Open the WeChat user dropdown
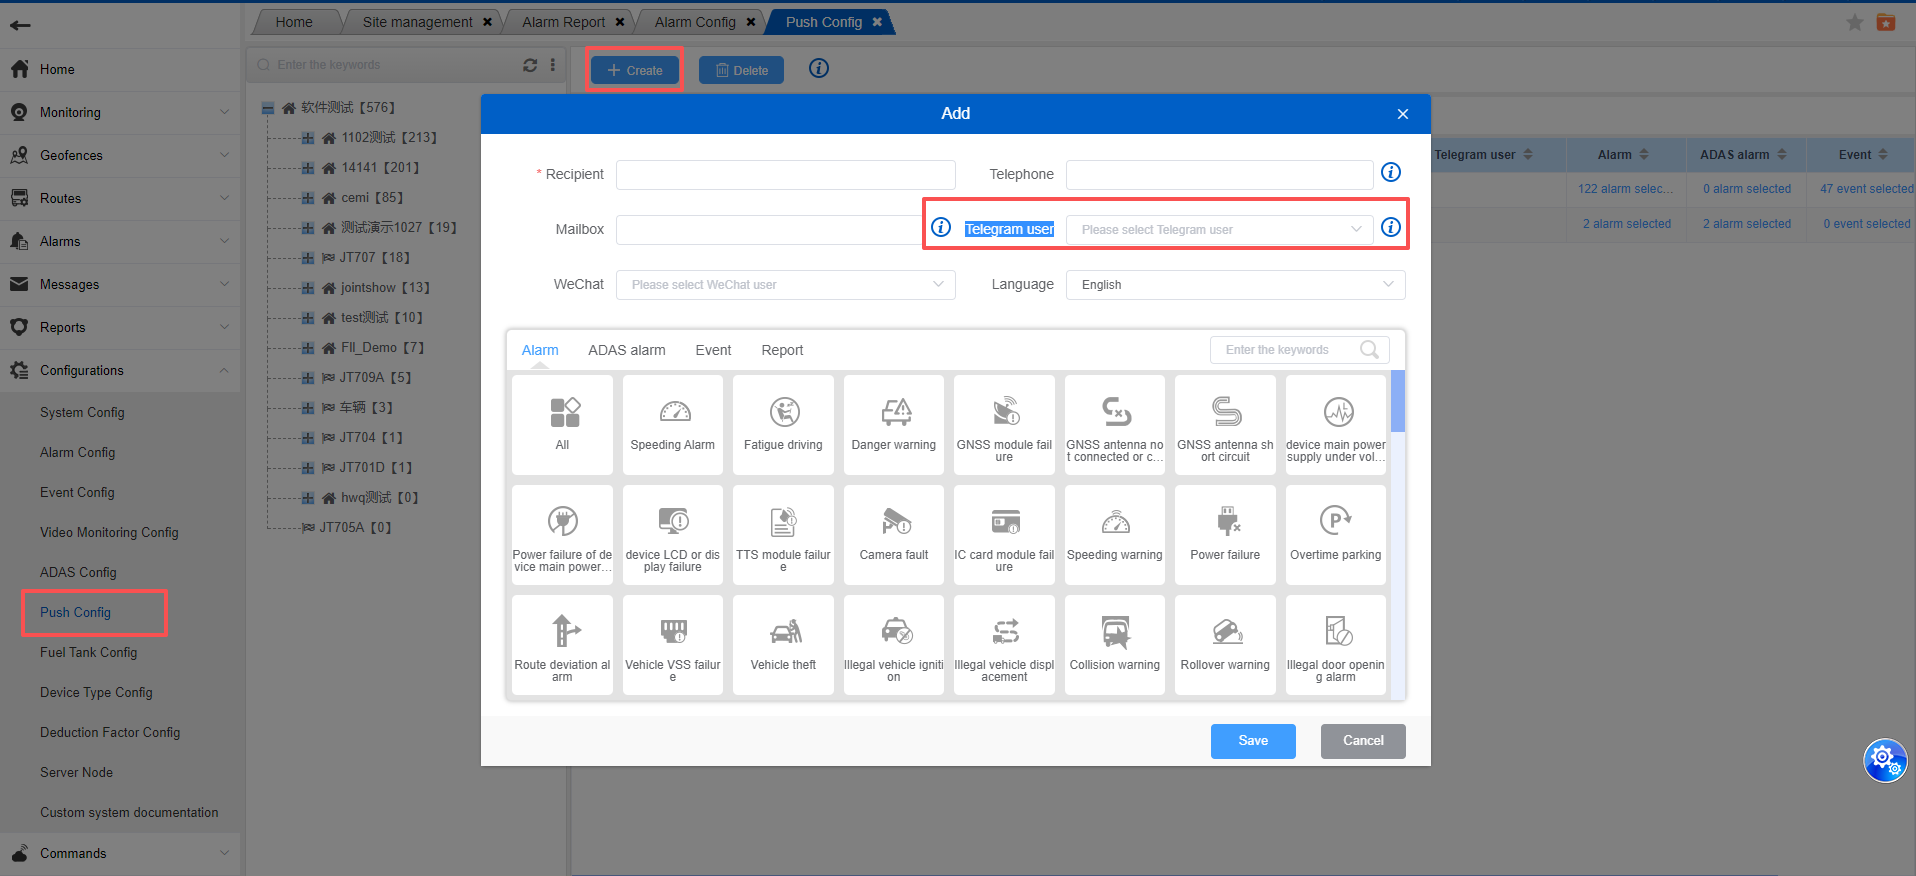The image size is (1916, 876). [786, 285]
